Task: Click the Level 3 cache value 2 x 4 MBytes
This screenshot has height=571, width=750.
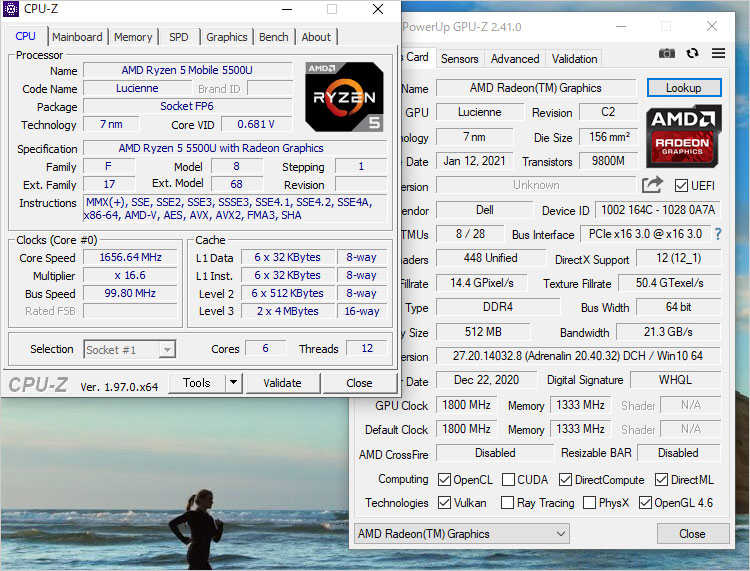Action: click(287, 311)
